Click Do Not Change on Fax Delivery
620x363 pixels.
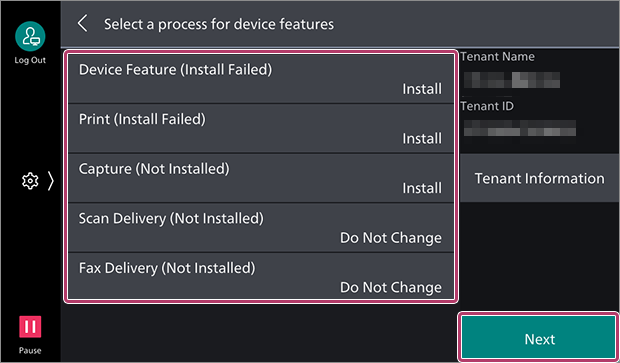click(x=391, y=287)
